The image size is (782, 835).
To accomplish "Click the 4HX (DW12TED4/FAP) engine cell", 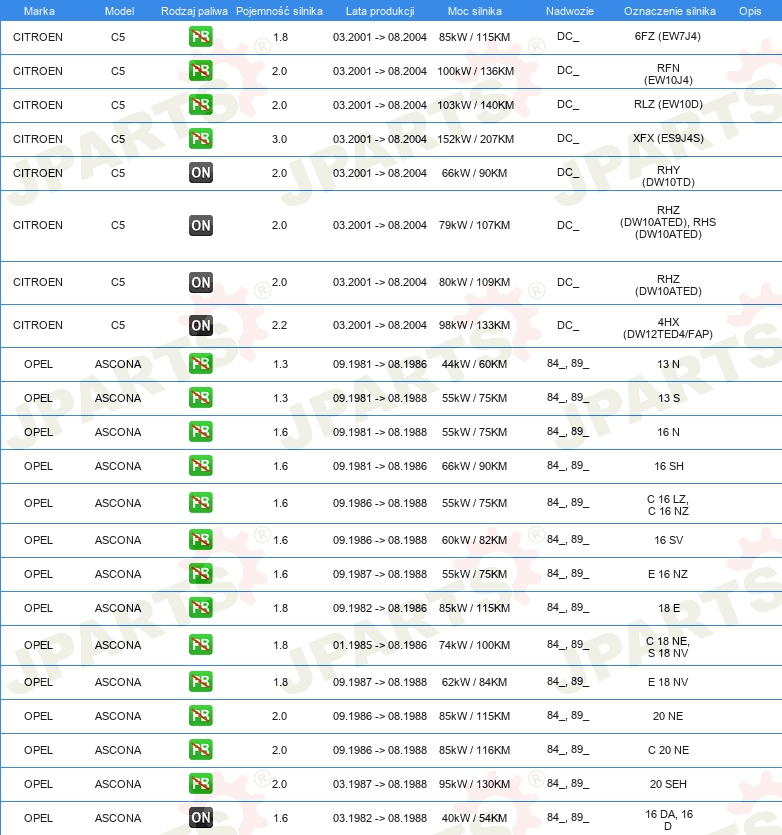I will [x=667, y=328].
